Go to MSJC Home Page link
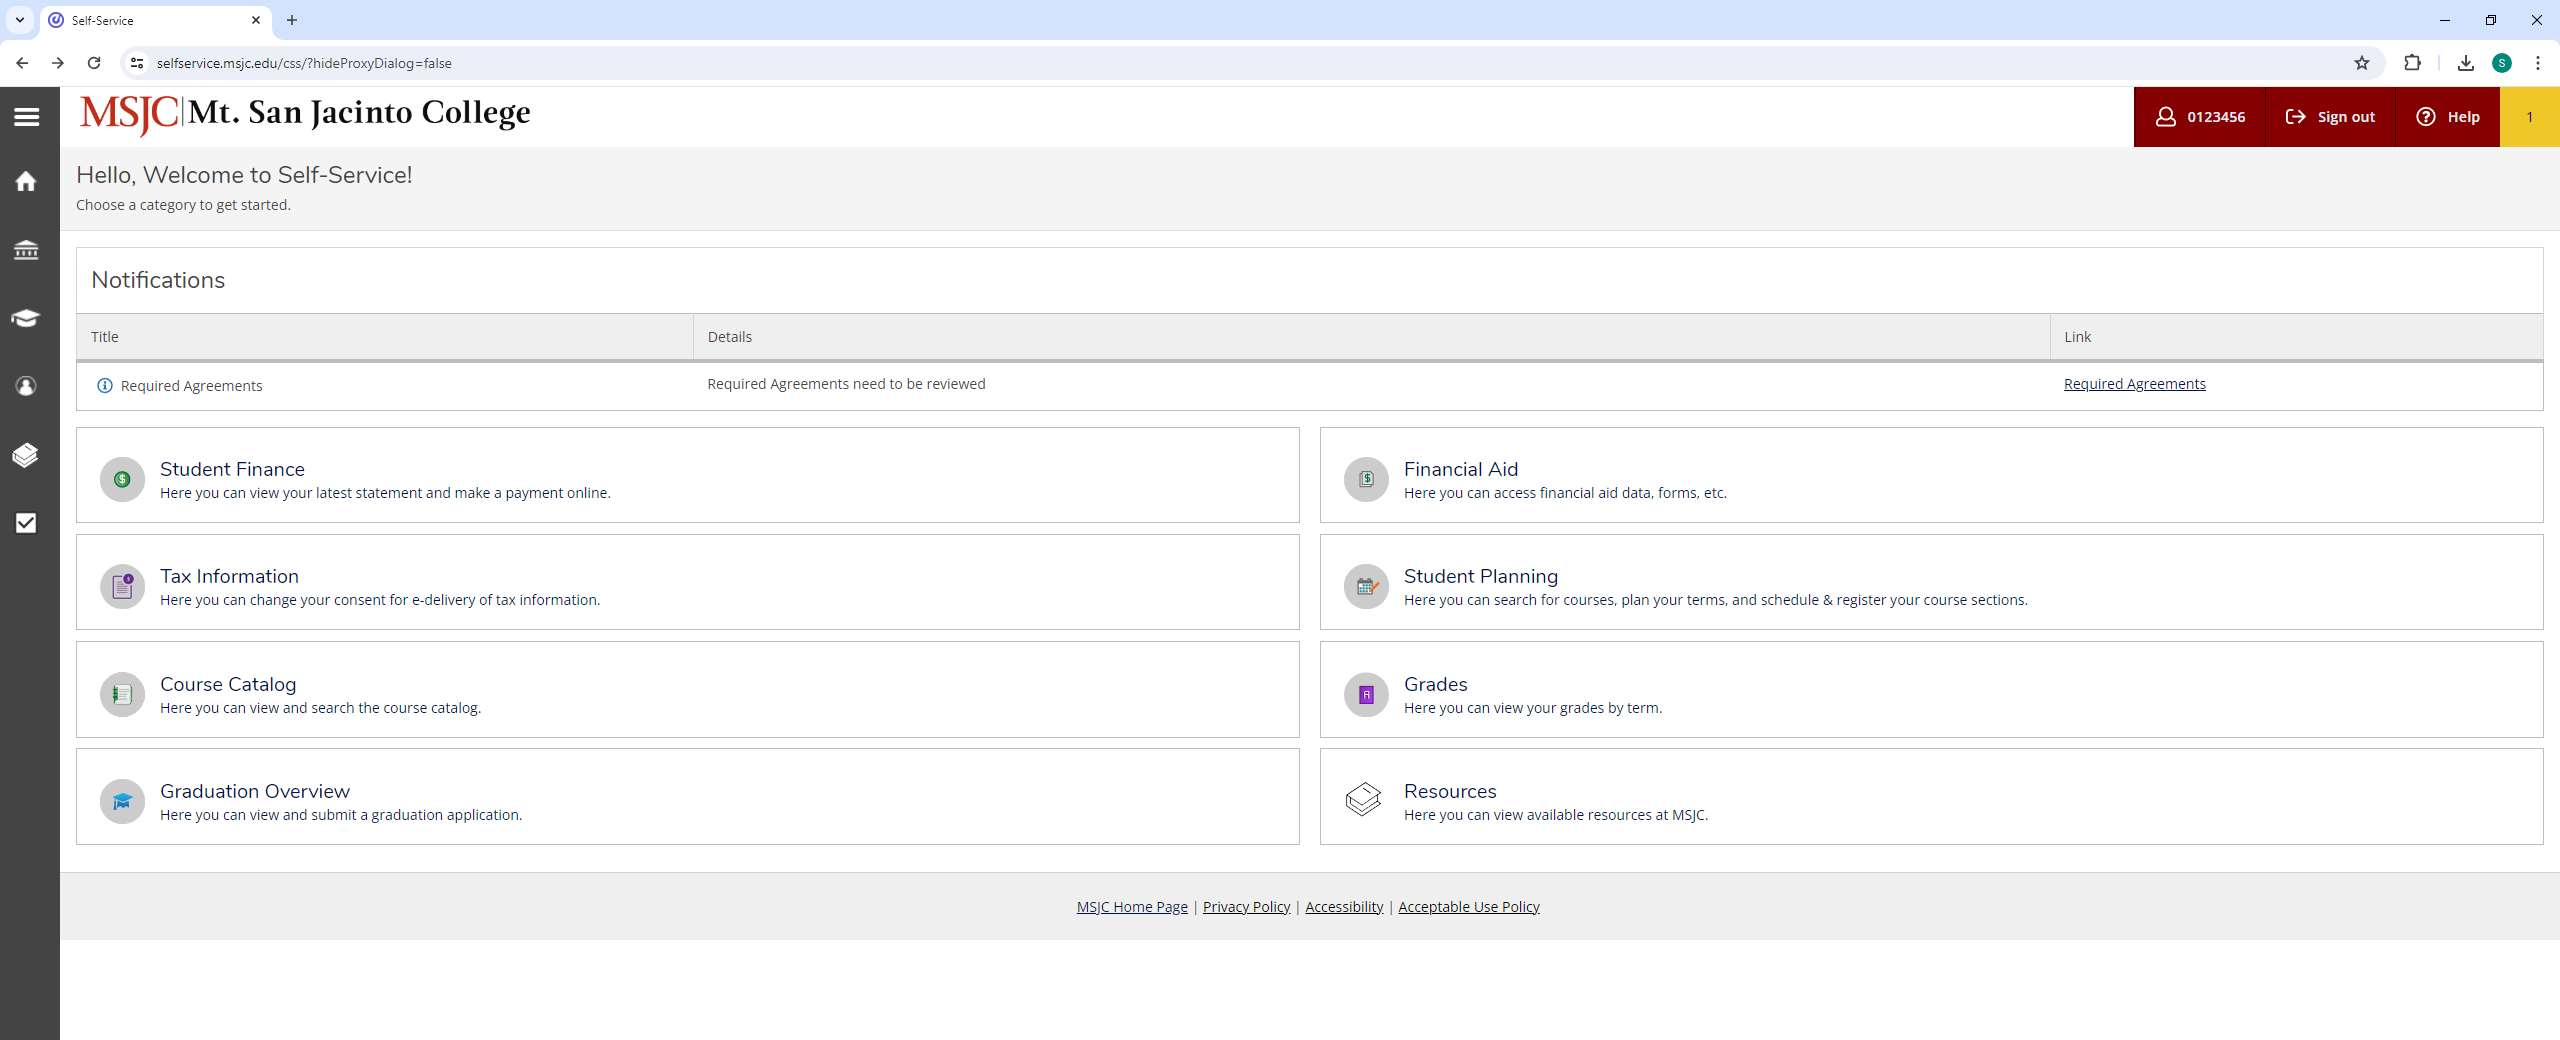Viewport: 2560px width, 1040px height. 1132,907
